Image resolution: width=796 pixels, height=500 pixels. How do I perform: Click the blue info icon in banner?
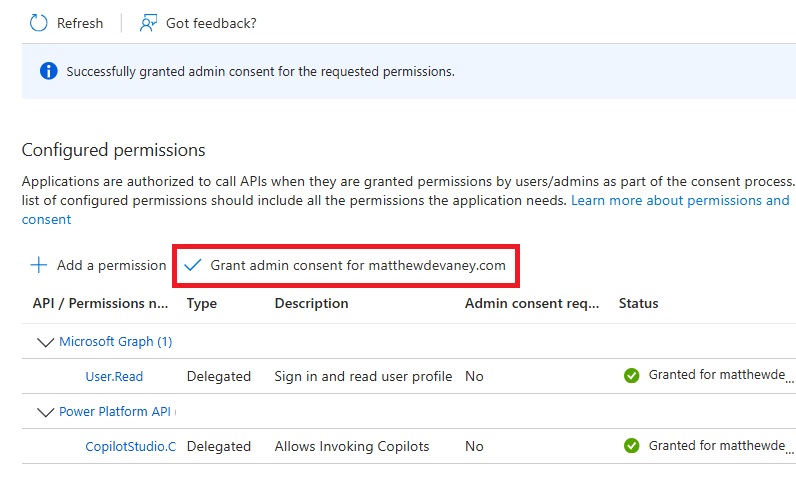point(48,71)
